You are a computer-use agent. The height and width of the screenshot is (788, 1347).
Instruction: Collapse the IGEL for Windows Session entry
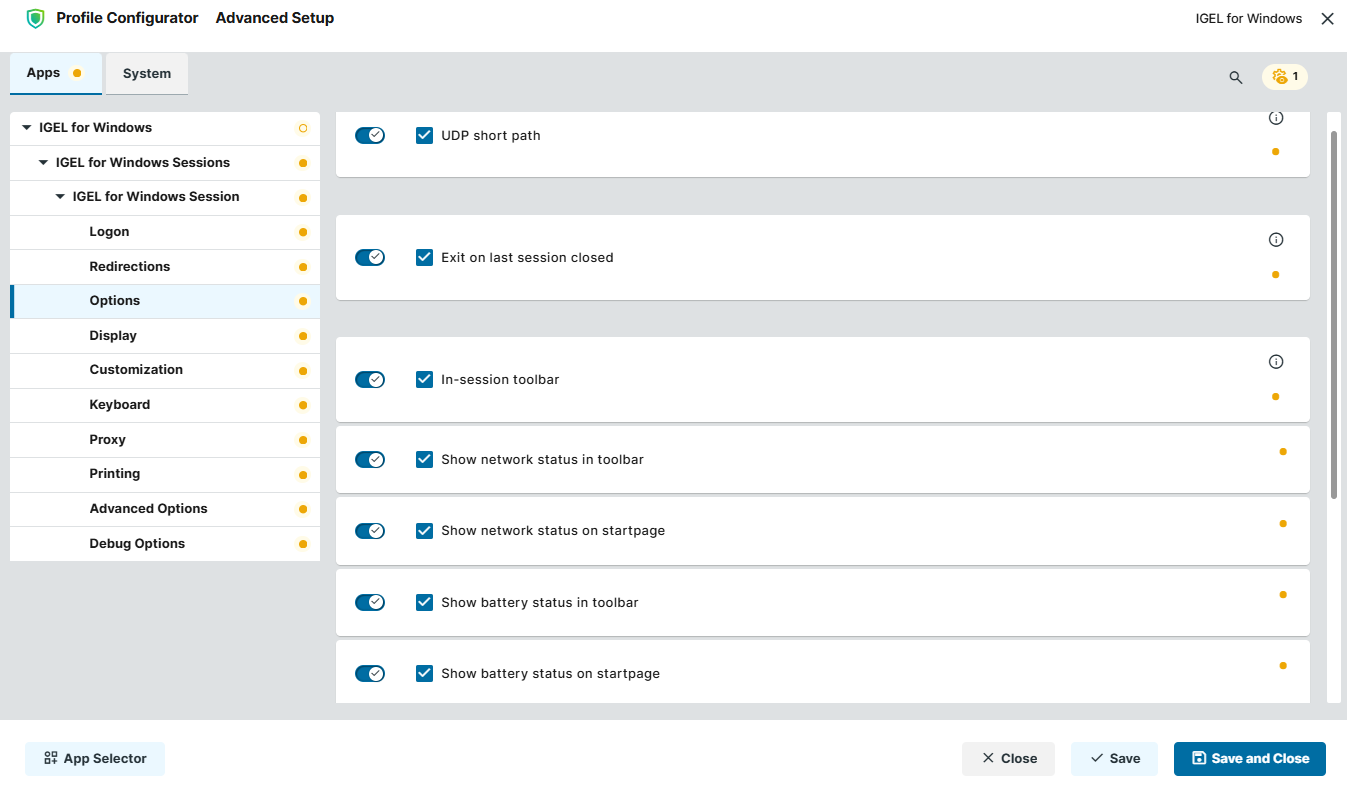[59, 196]
